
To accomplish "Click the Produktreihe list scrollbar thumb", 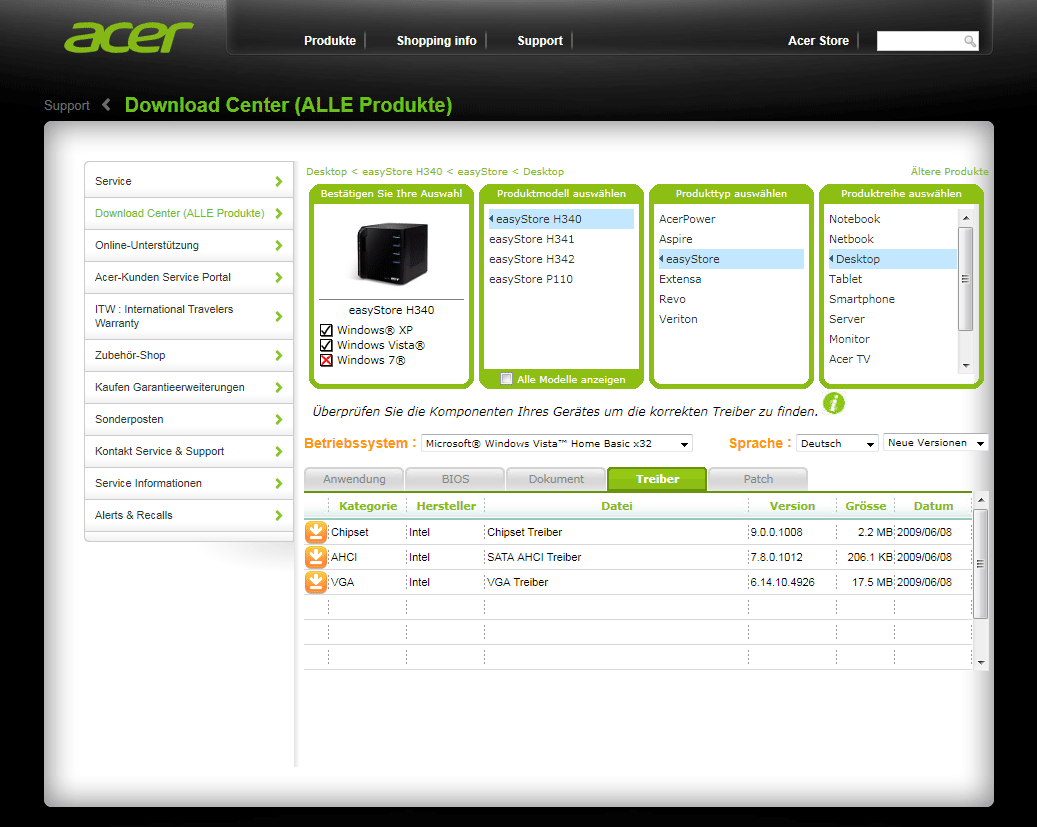I will 966,279.
